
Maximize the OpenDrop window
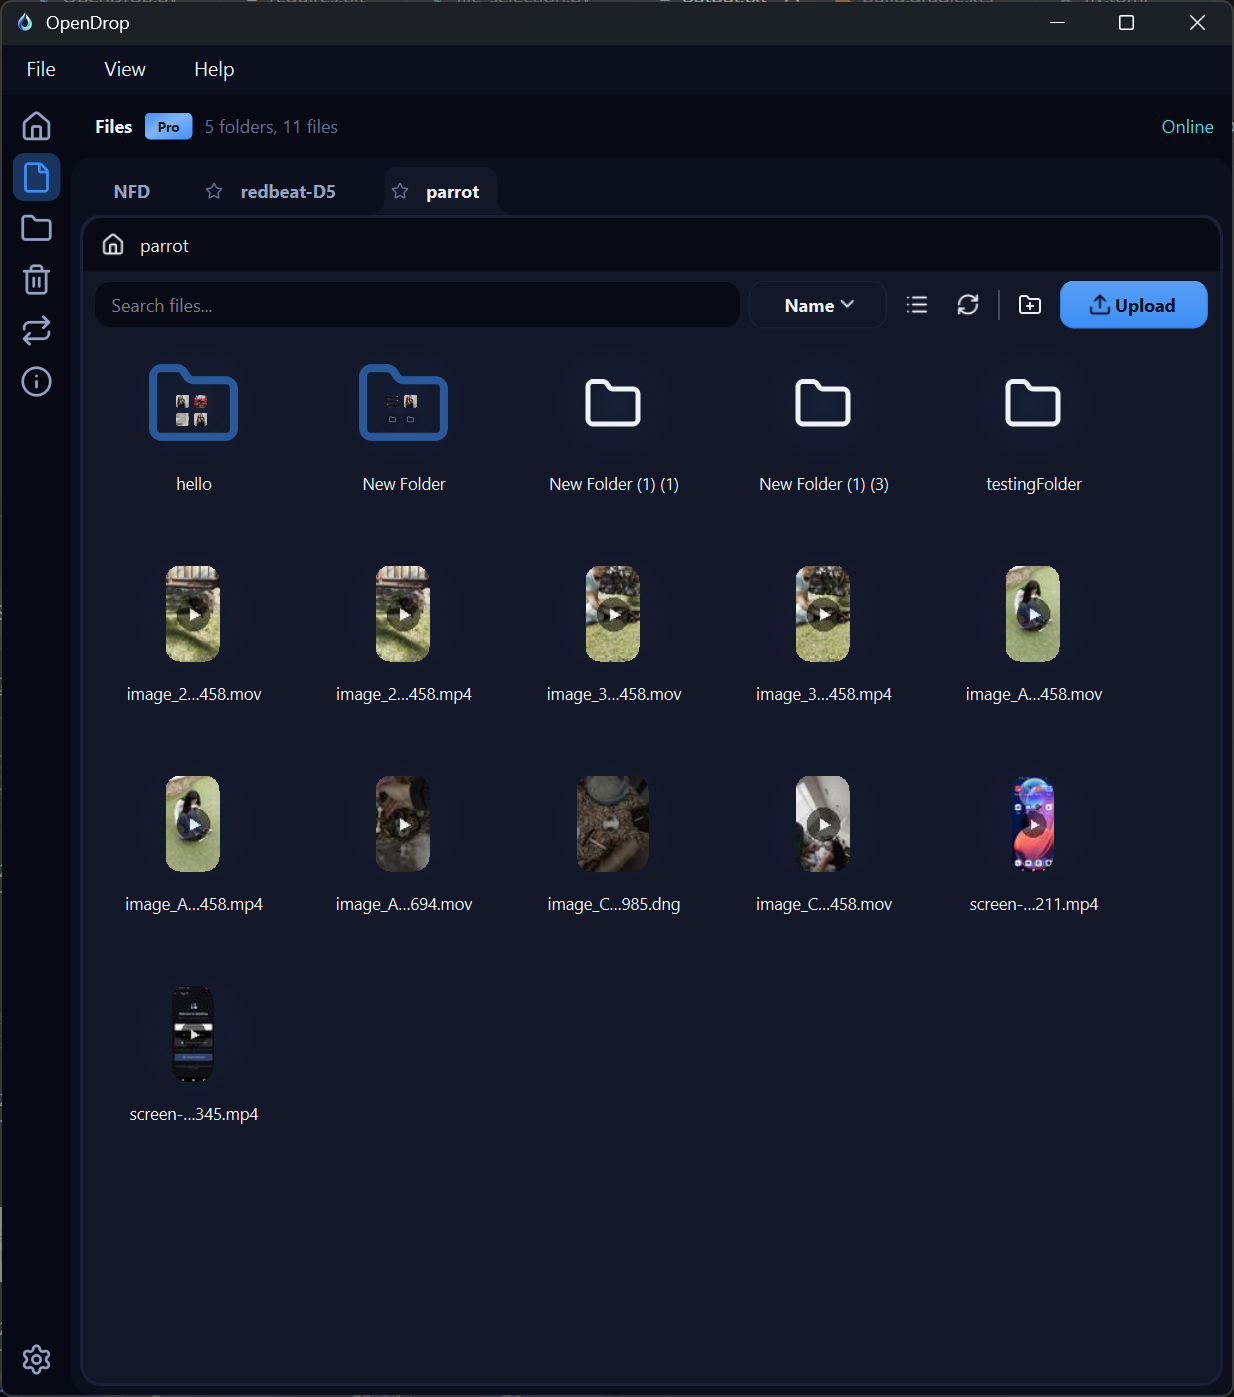coord(1126,22)
